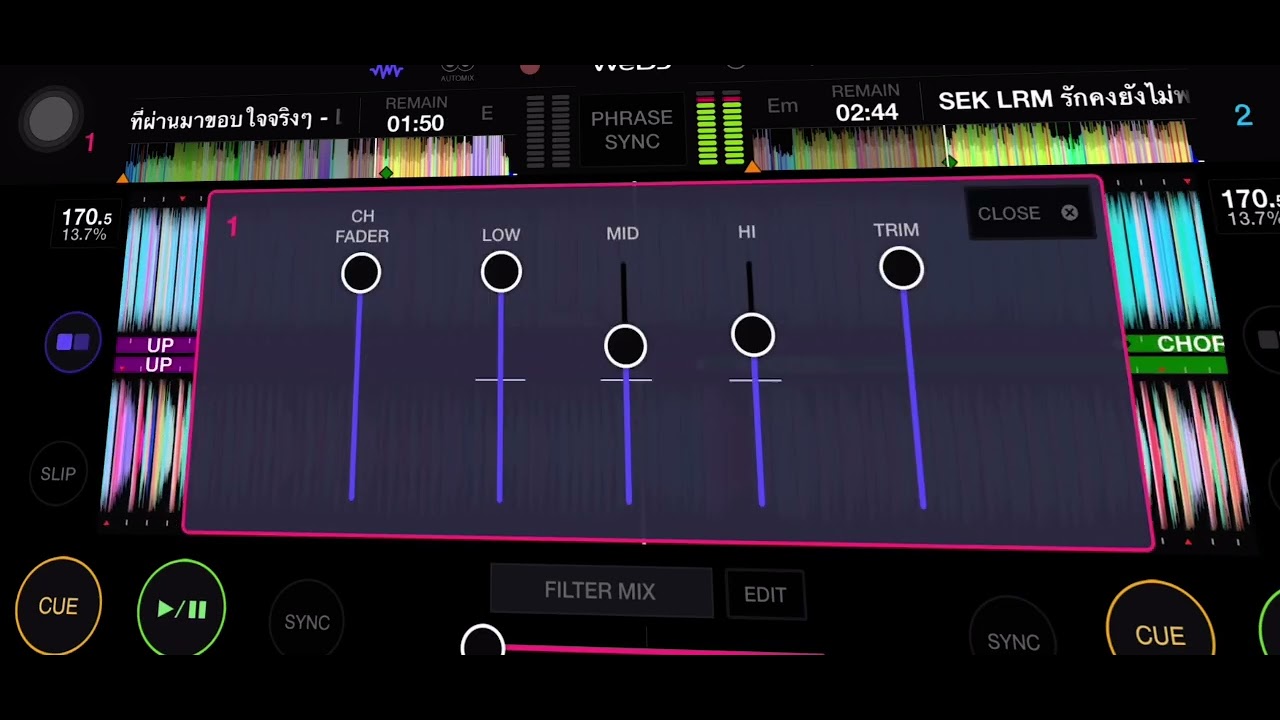Tap the left channel level meter
1280x720 pixels.
click(548, 132)
